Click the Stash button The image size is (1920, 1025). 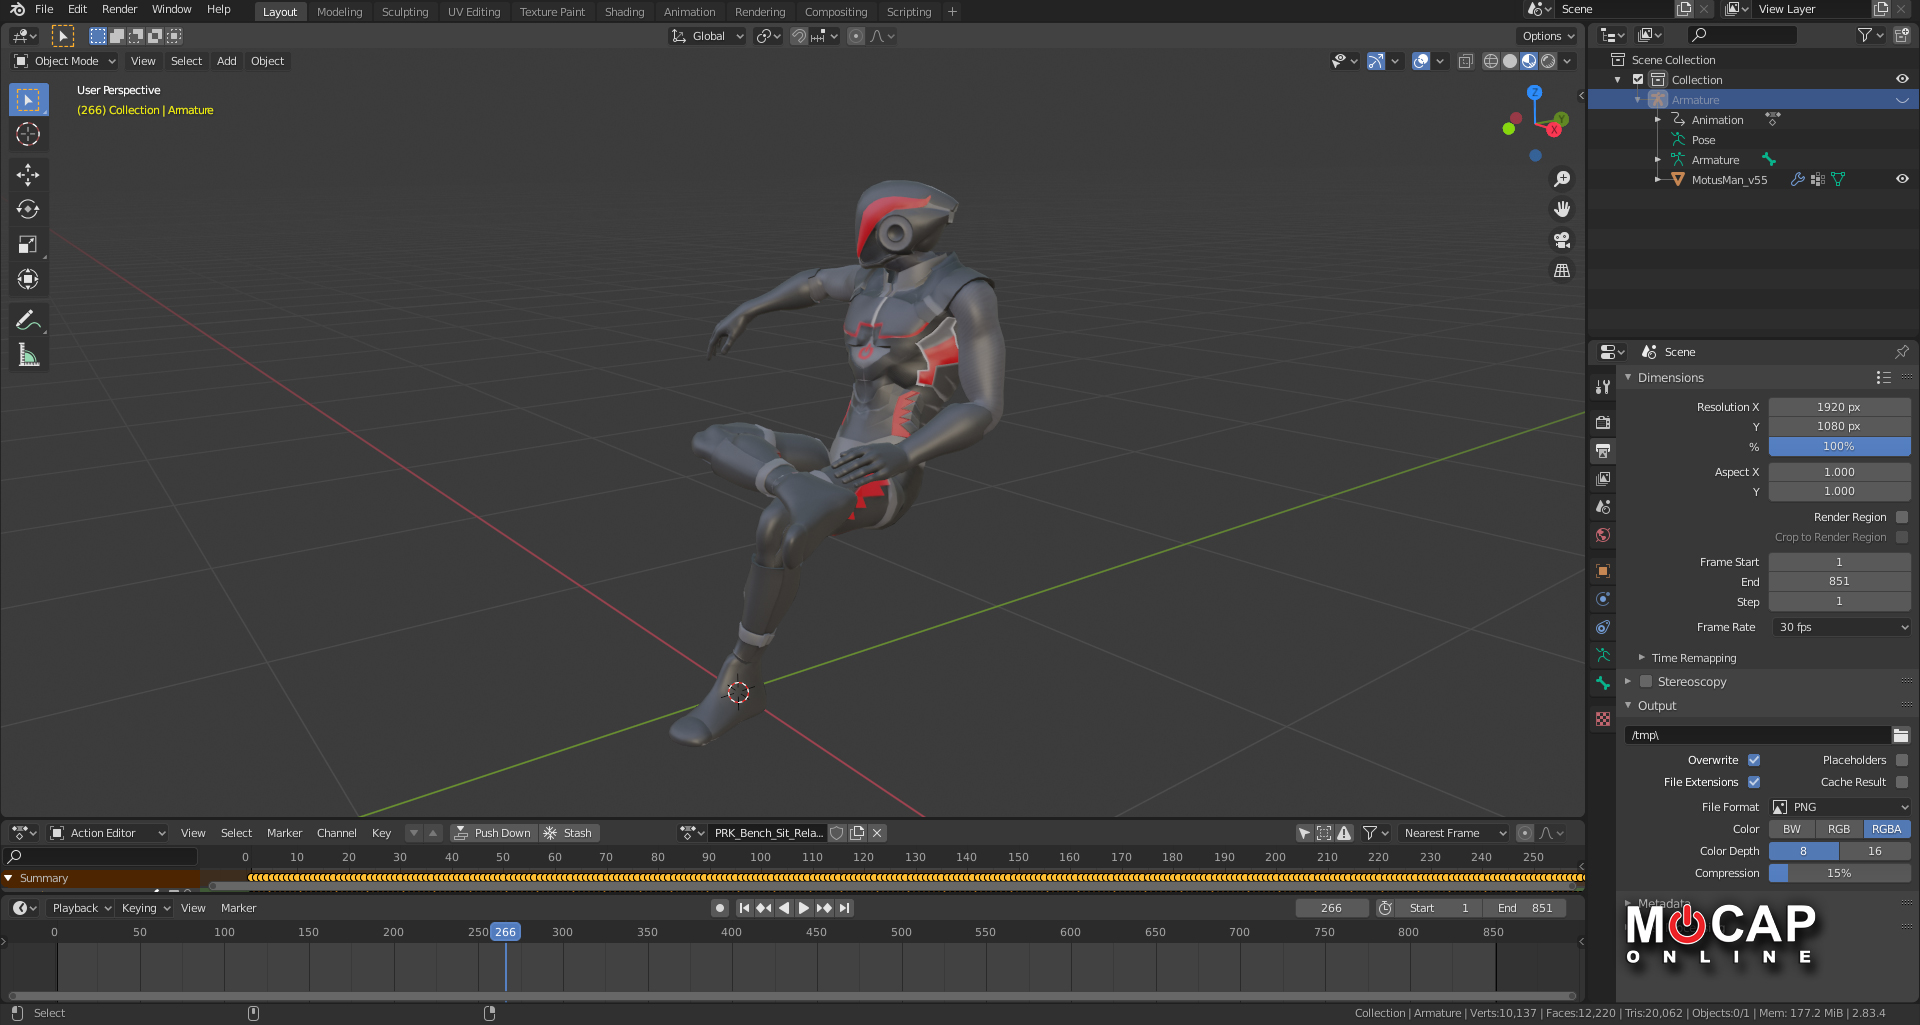pos(569,832)
